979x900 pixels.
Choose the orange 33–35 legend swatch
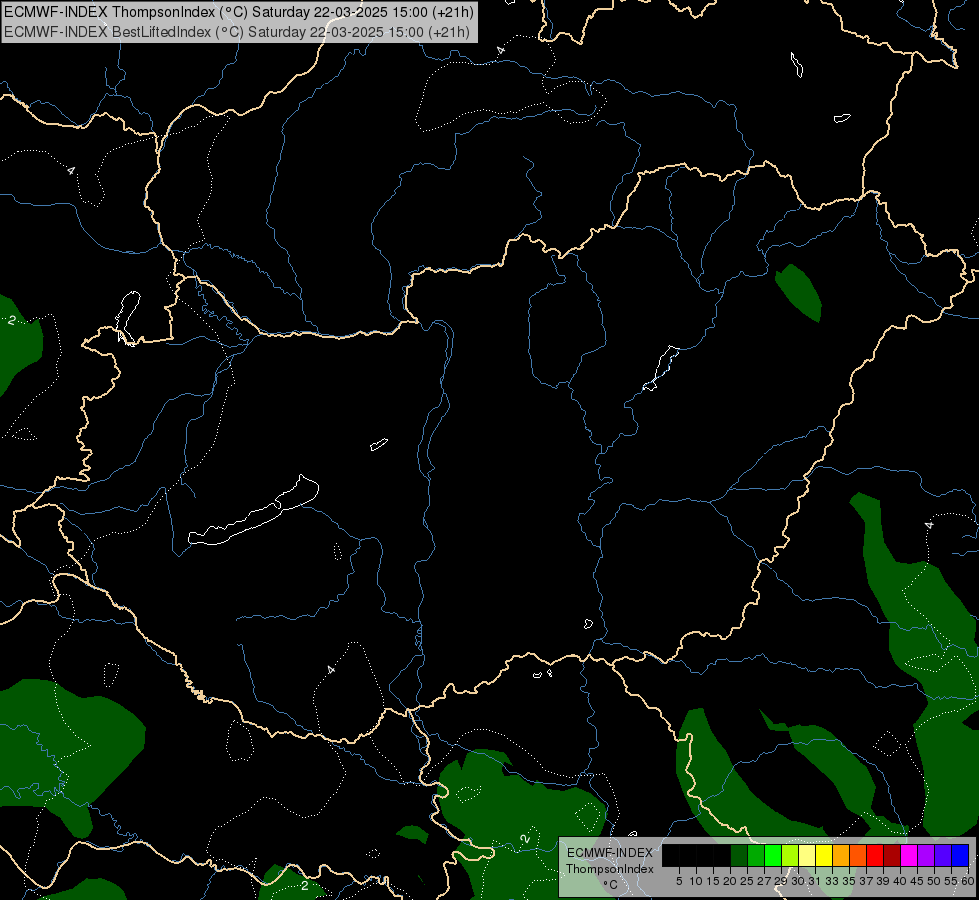click(841, 856)
